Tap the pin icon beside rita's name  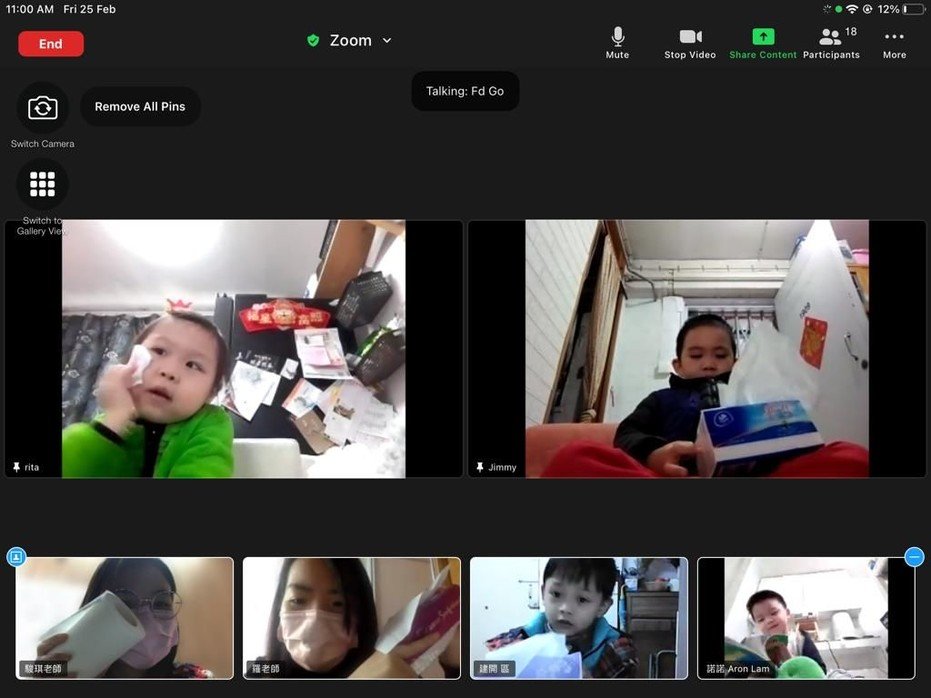(16, 467)
